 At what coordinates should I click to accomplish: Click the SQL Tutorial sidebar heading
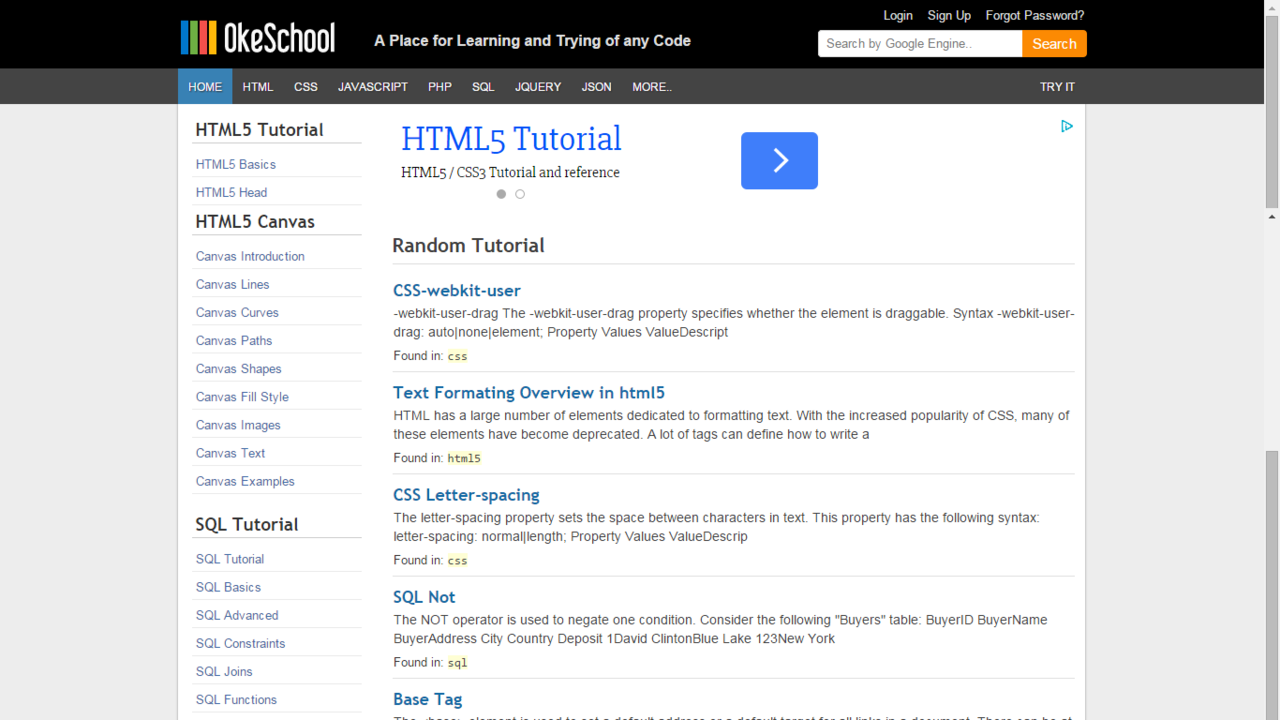pos(247,525)
